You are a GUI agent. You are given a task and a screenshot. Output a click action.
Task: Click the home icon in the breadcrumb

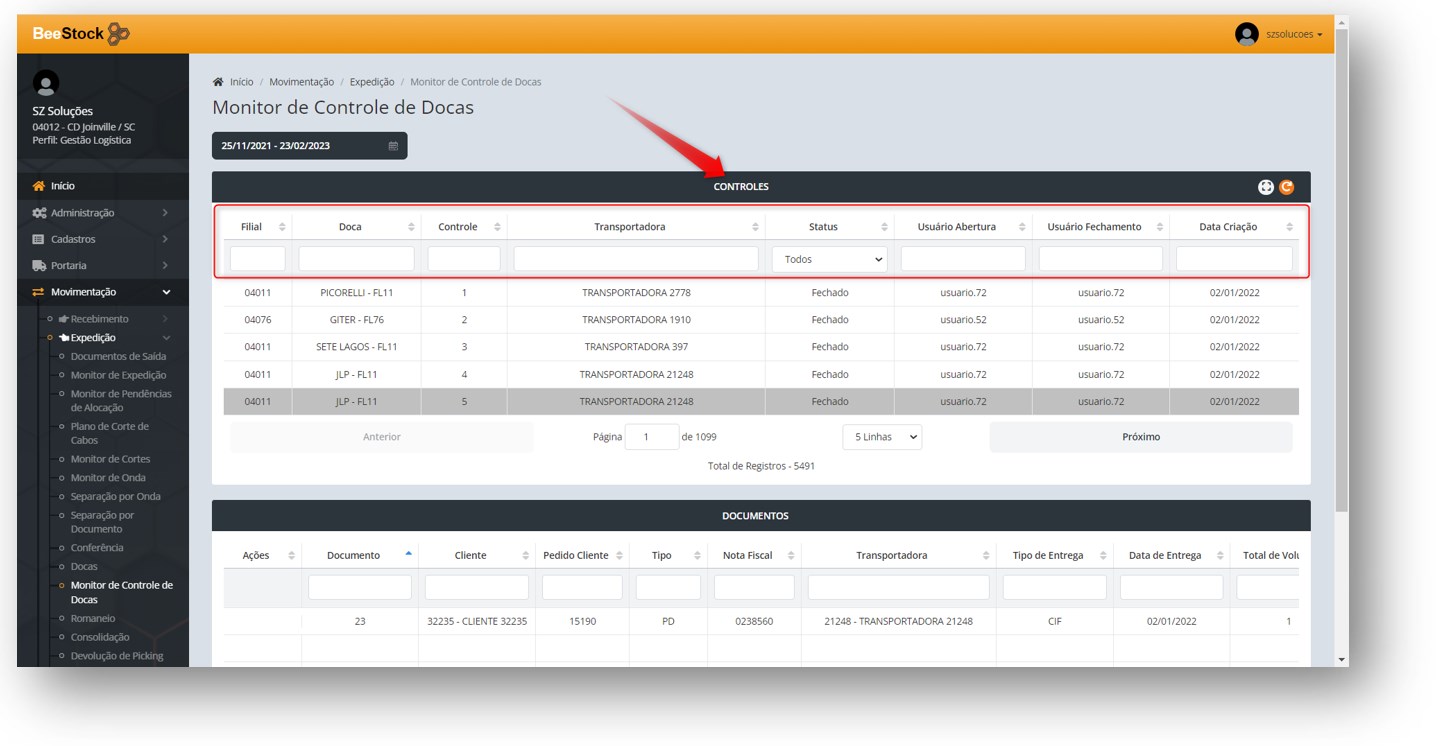218,82
